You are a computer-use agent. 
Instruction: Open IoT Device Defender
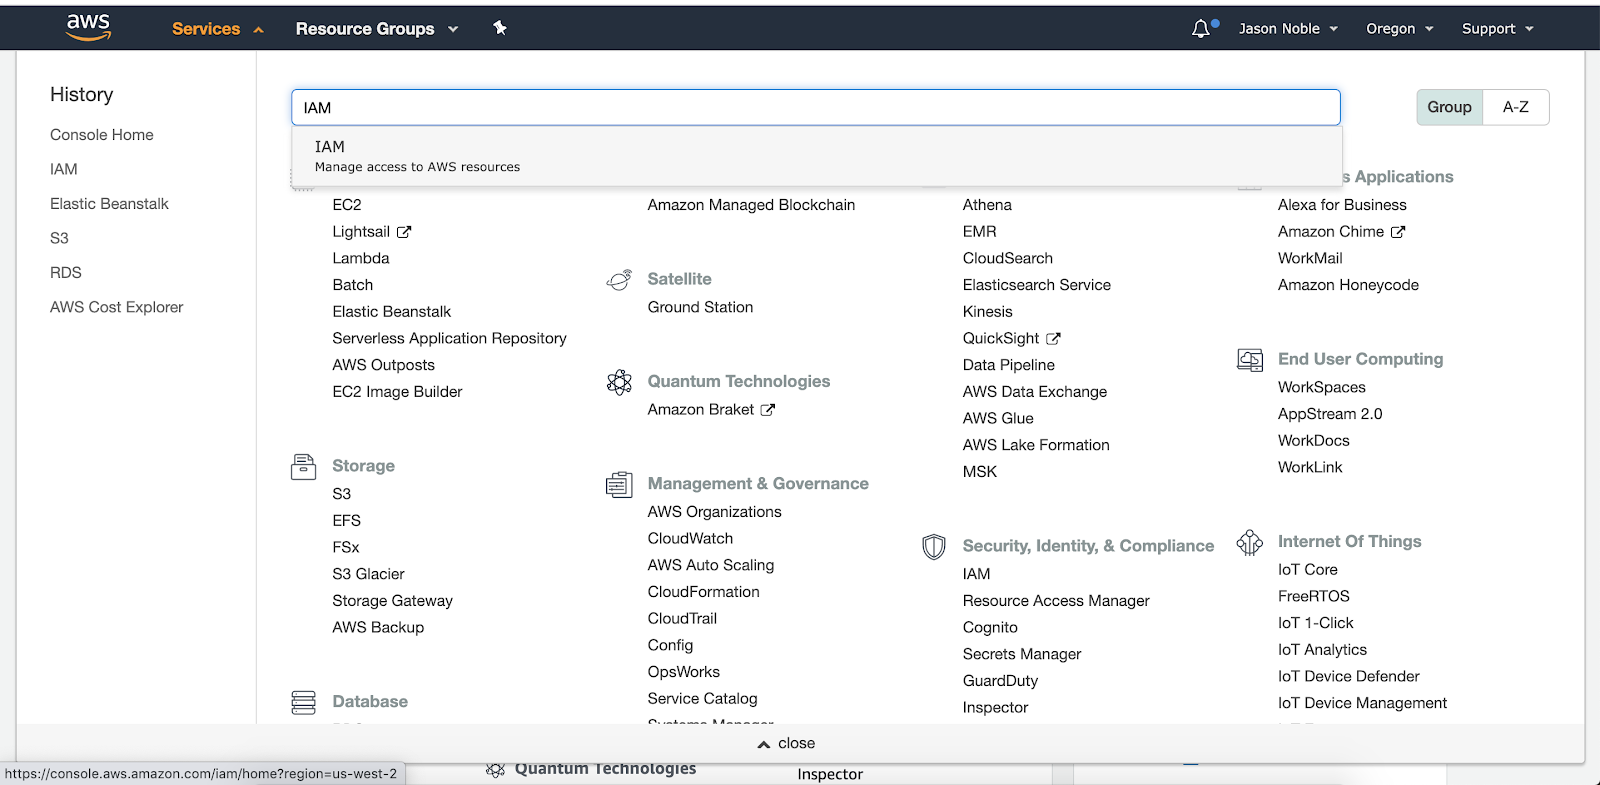[x=1348, y=677]
